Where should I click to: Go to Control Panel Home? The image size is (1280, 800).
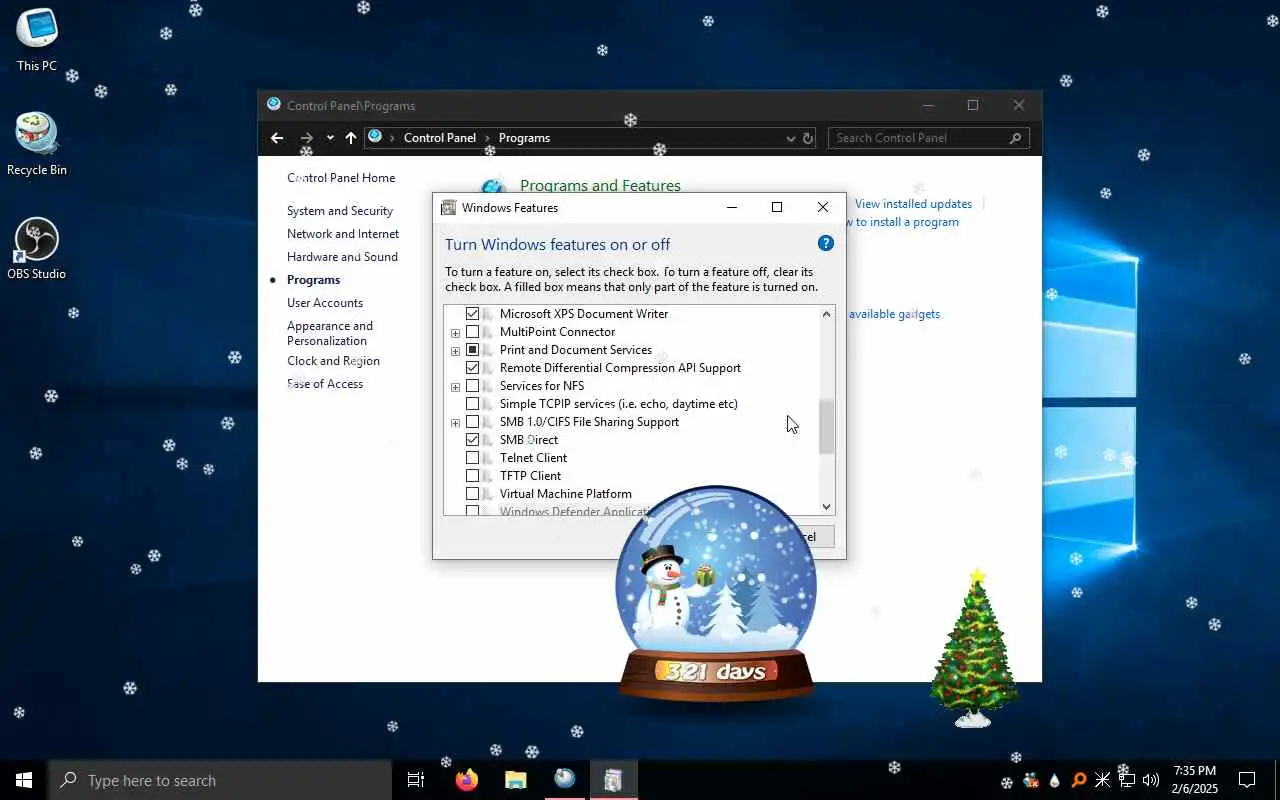341,178
